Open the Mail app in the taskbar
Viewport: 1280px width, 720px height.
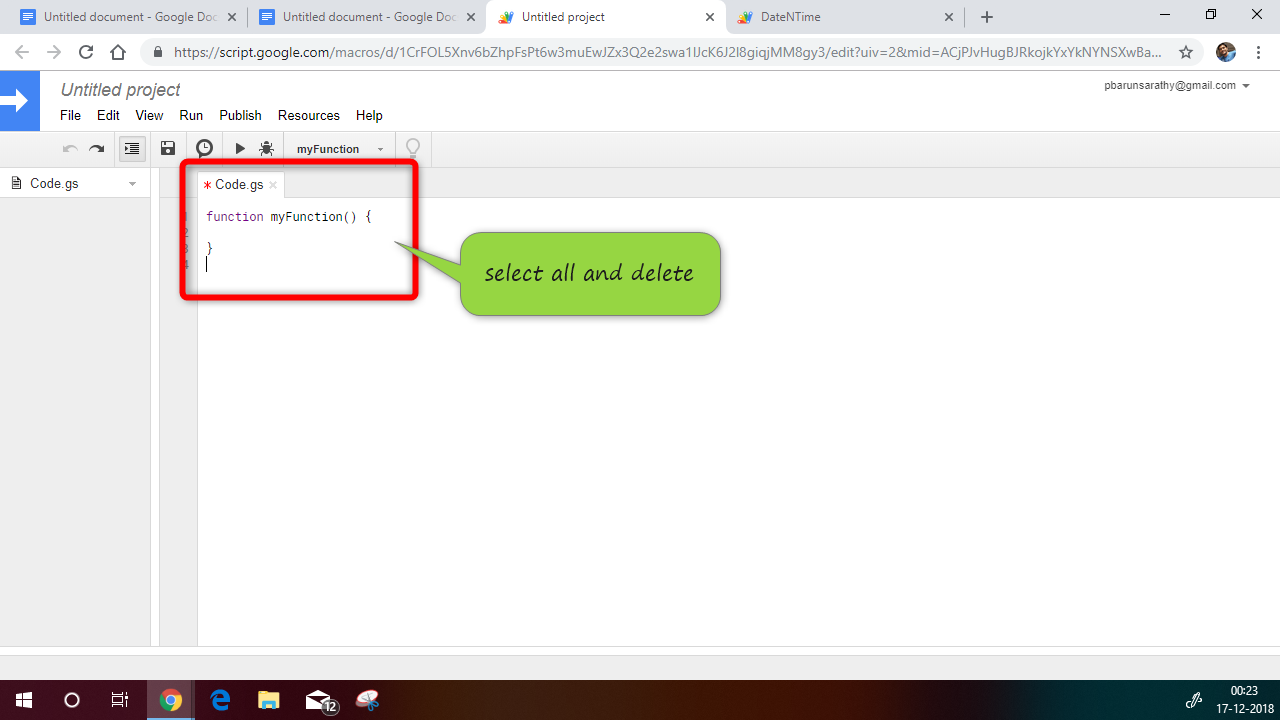click(320, 701)
